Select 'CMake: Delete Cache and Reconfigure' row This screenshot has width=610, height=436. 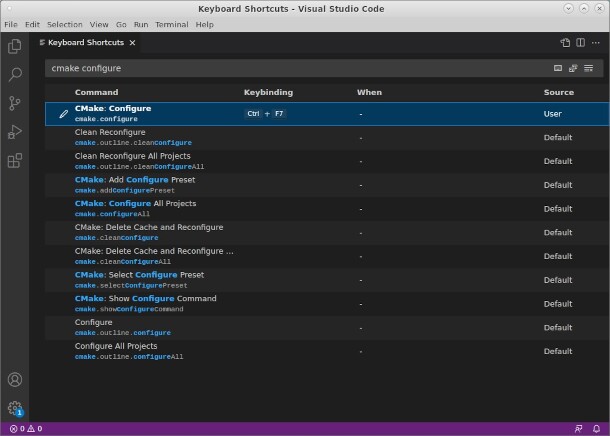pos(327,233)
